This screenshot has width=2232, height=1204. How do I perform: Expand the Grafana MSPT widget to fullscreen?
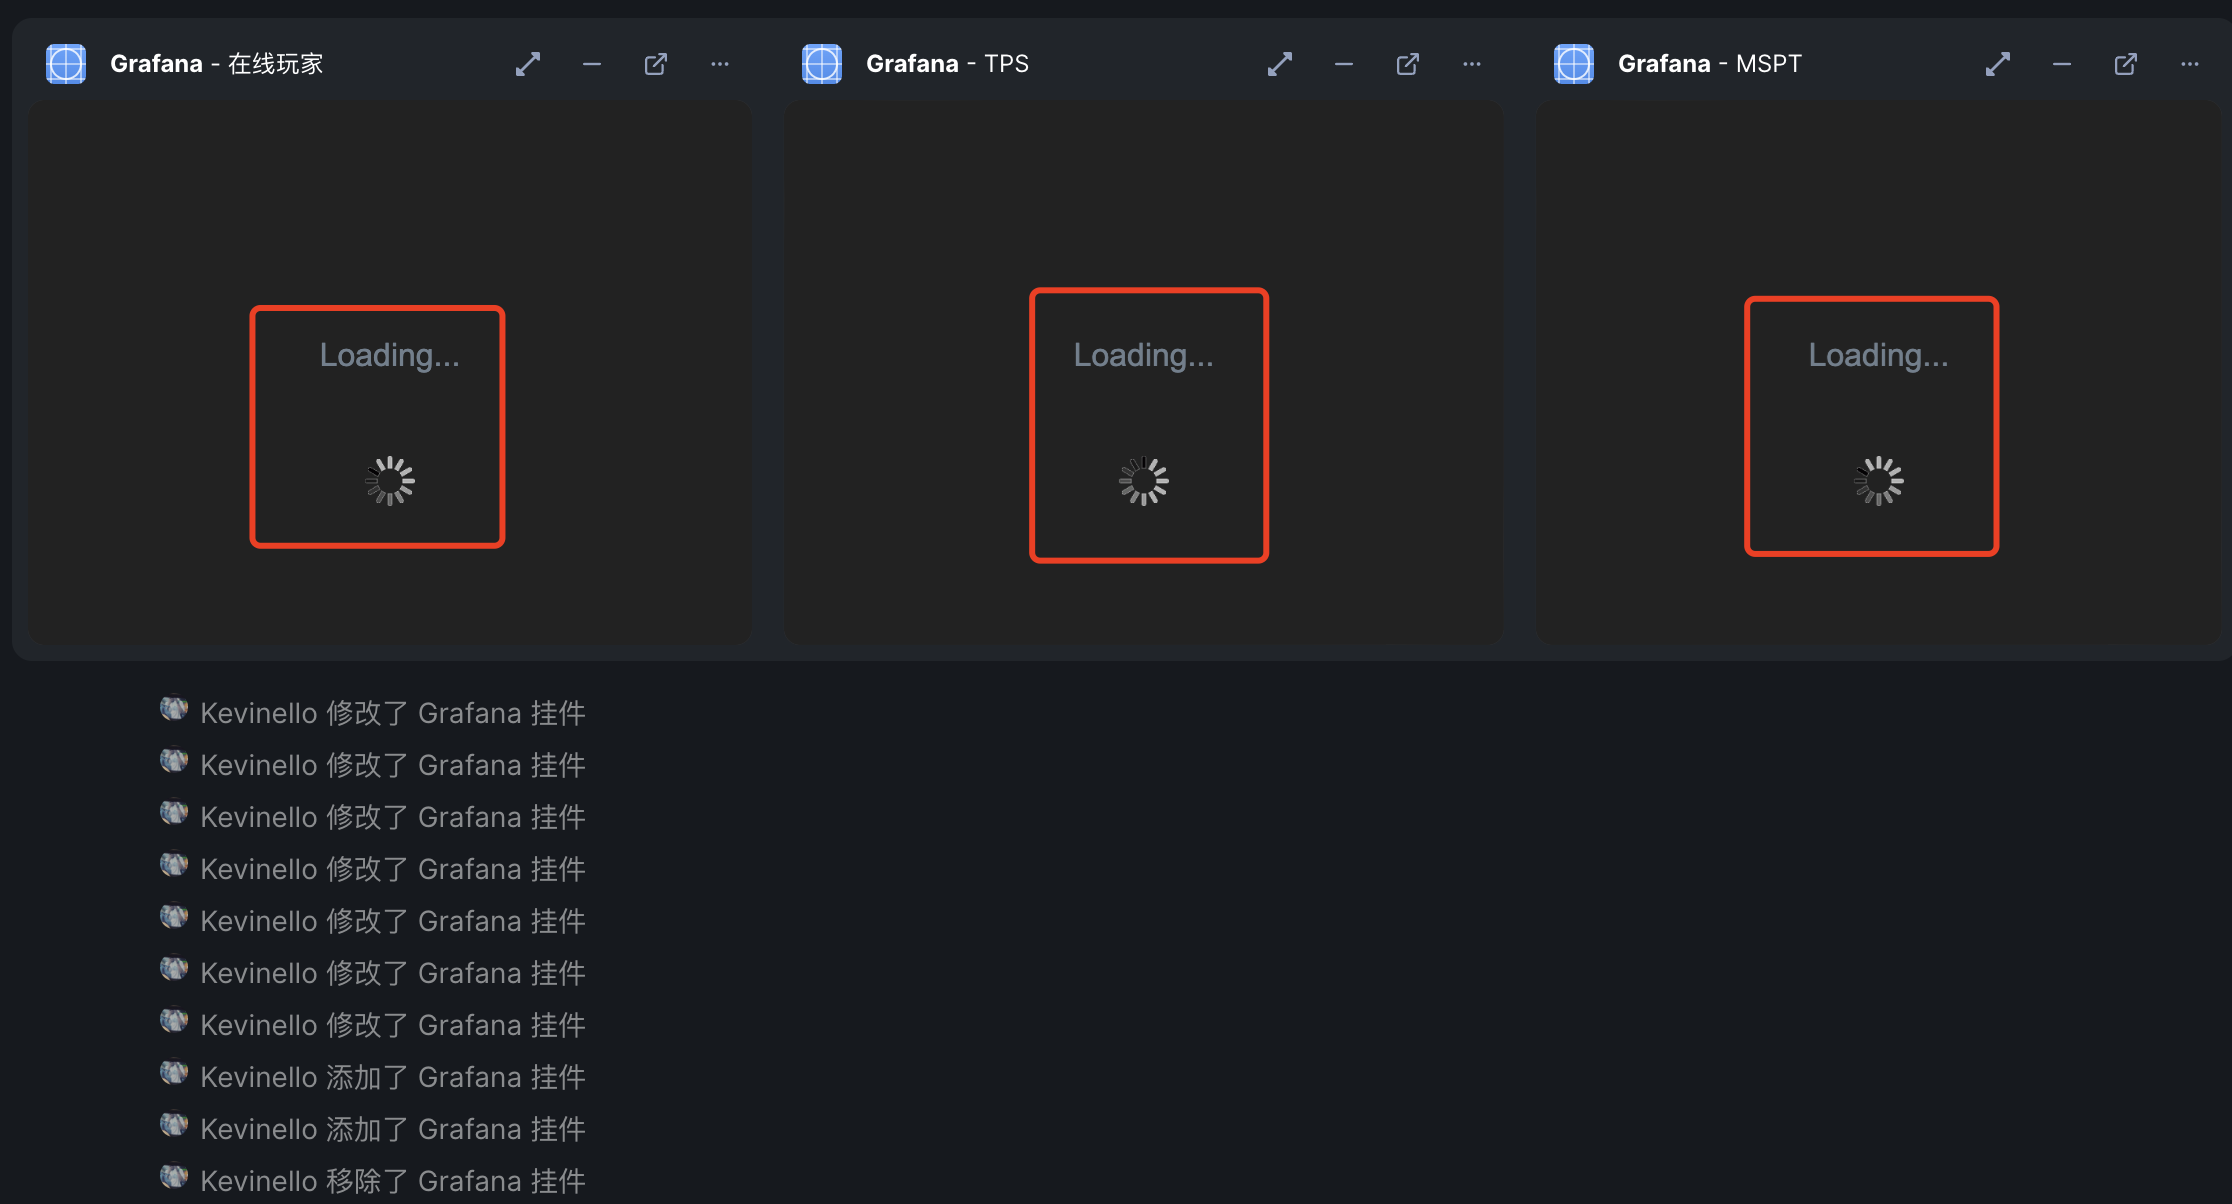(1998, 64)
